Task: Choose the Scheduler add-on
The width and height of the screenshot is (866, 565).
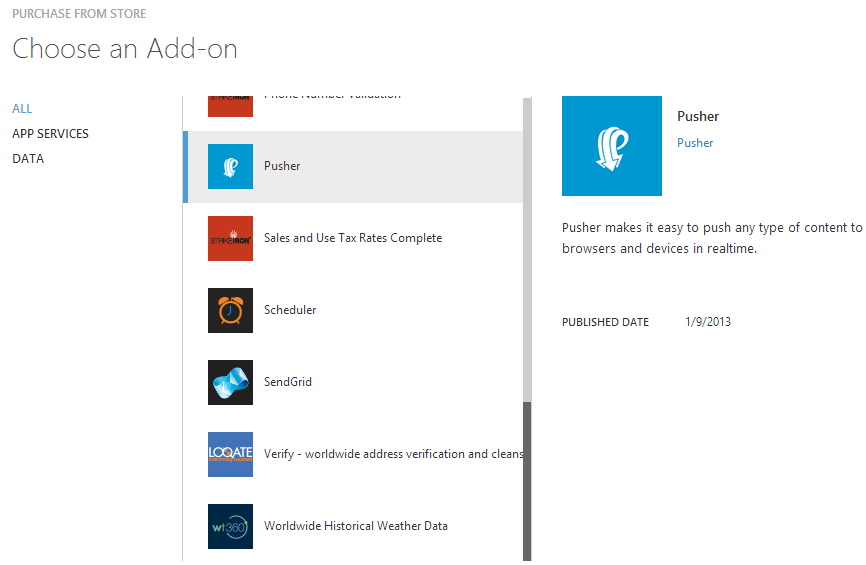Action: tap(353, 310)
